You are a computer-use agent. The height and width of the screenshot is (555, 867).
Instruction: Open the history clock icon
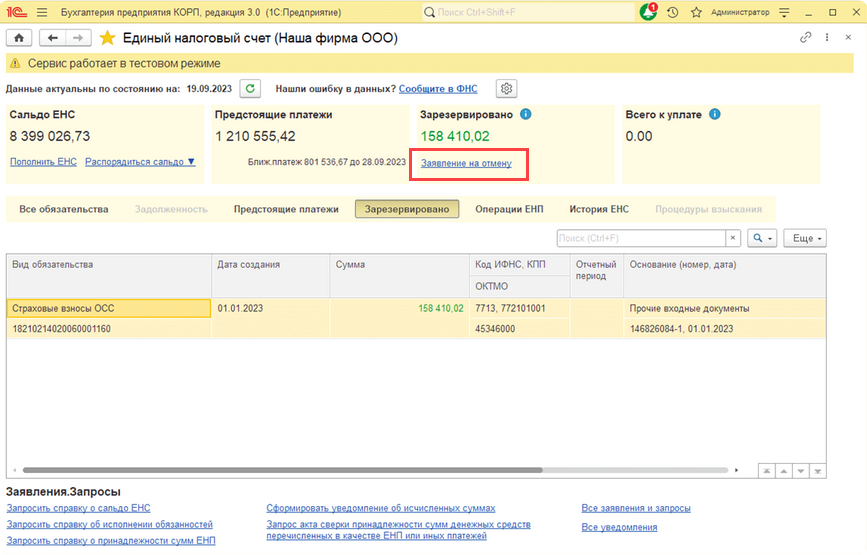pyautogui.click(x=672, y=12)
